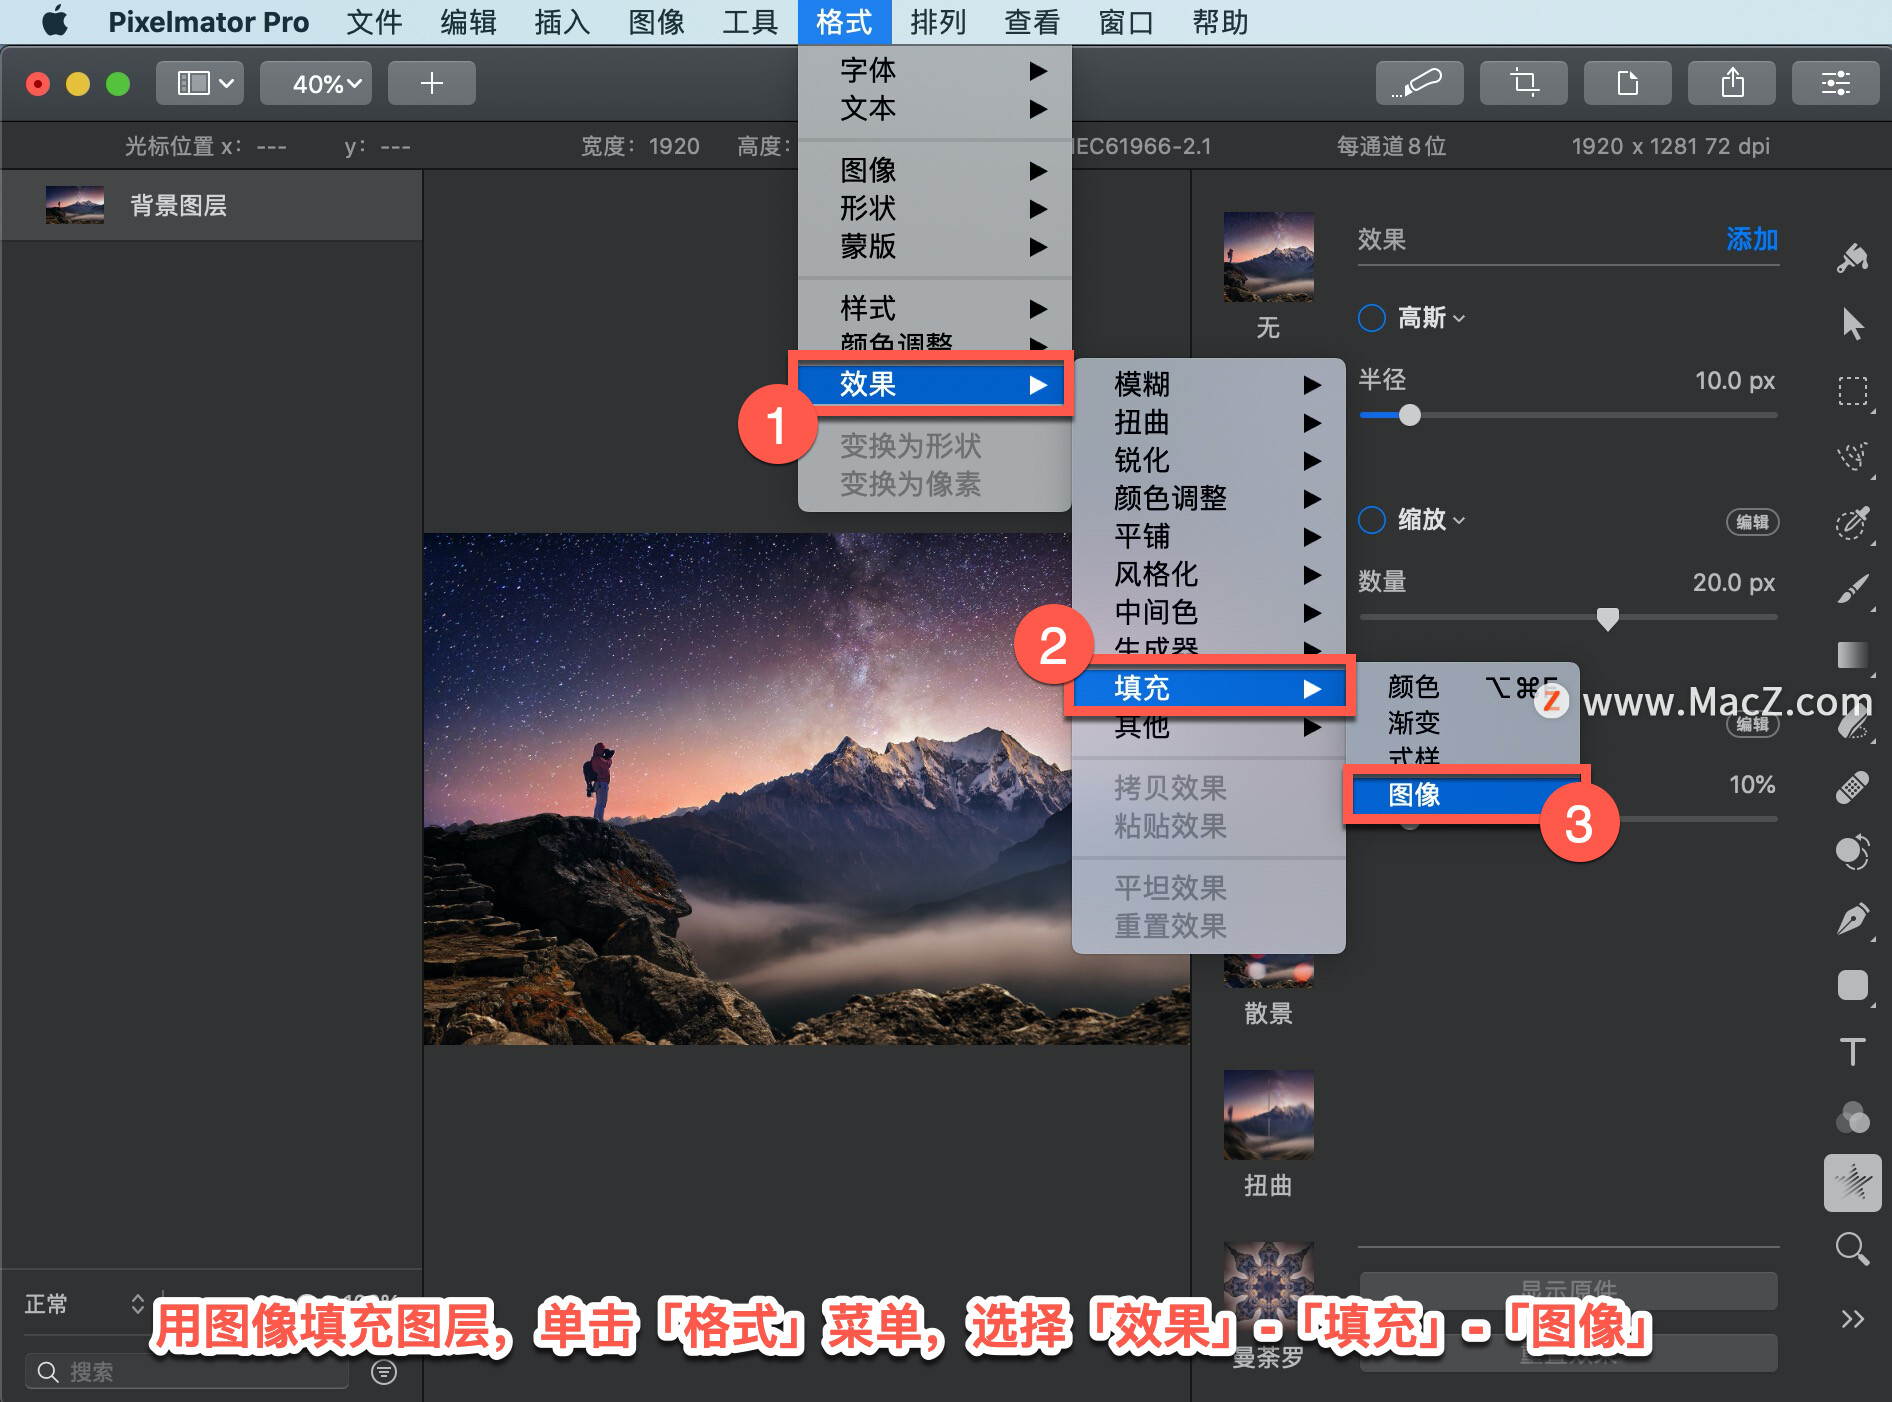Screen dimensions: 1892x1402
Task: Open the Pixelmator Pro app menu
Action: (x=208, y=21)
